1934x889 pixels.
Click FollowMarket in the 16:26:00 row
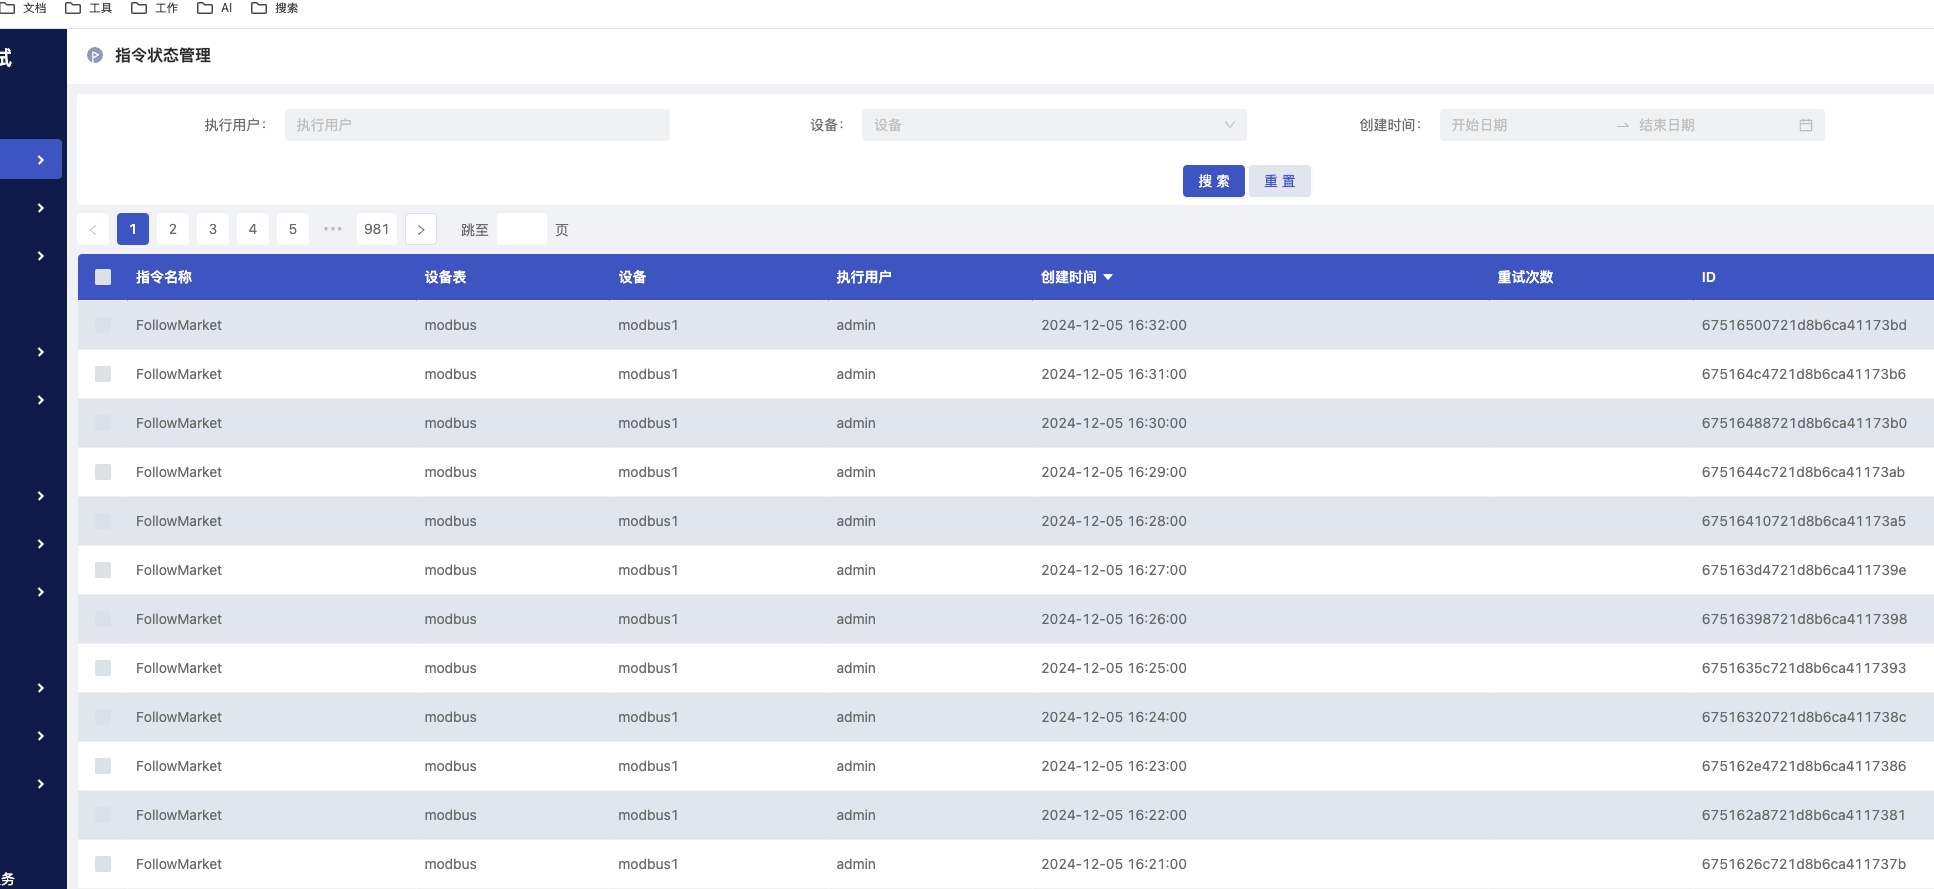[179, 619]
